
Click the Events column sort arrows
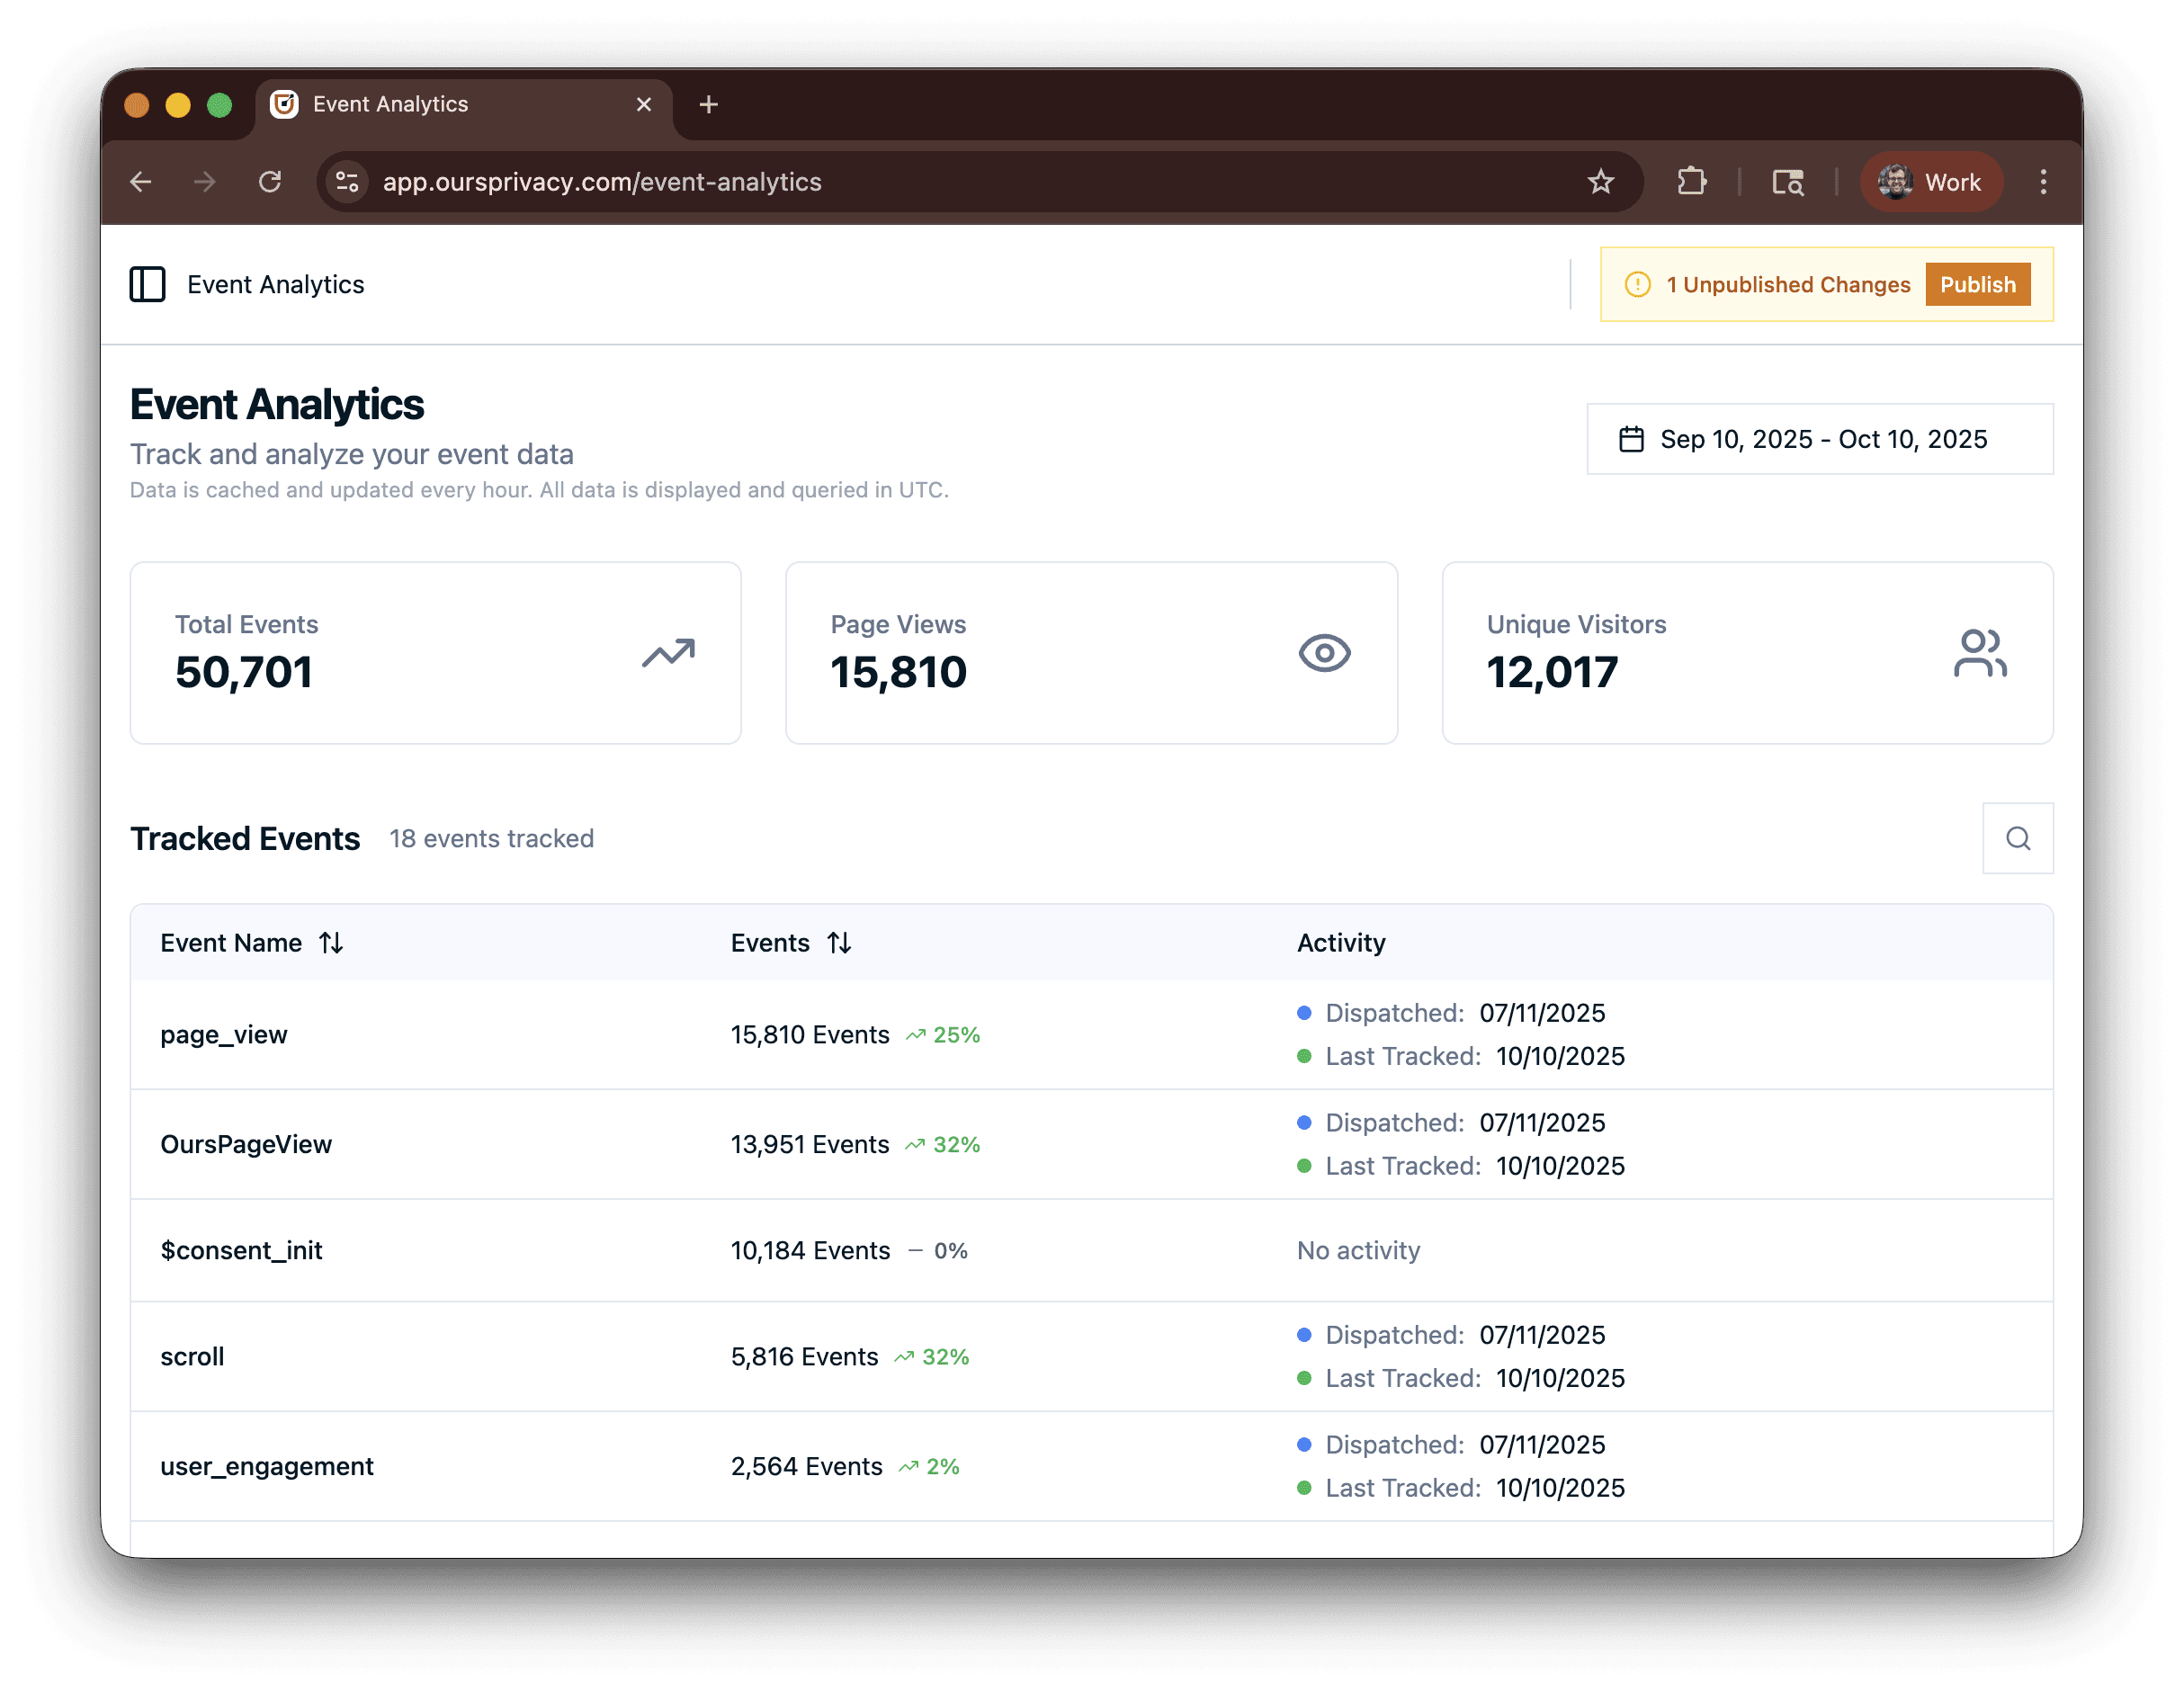tap(839, 943)
